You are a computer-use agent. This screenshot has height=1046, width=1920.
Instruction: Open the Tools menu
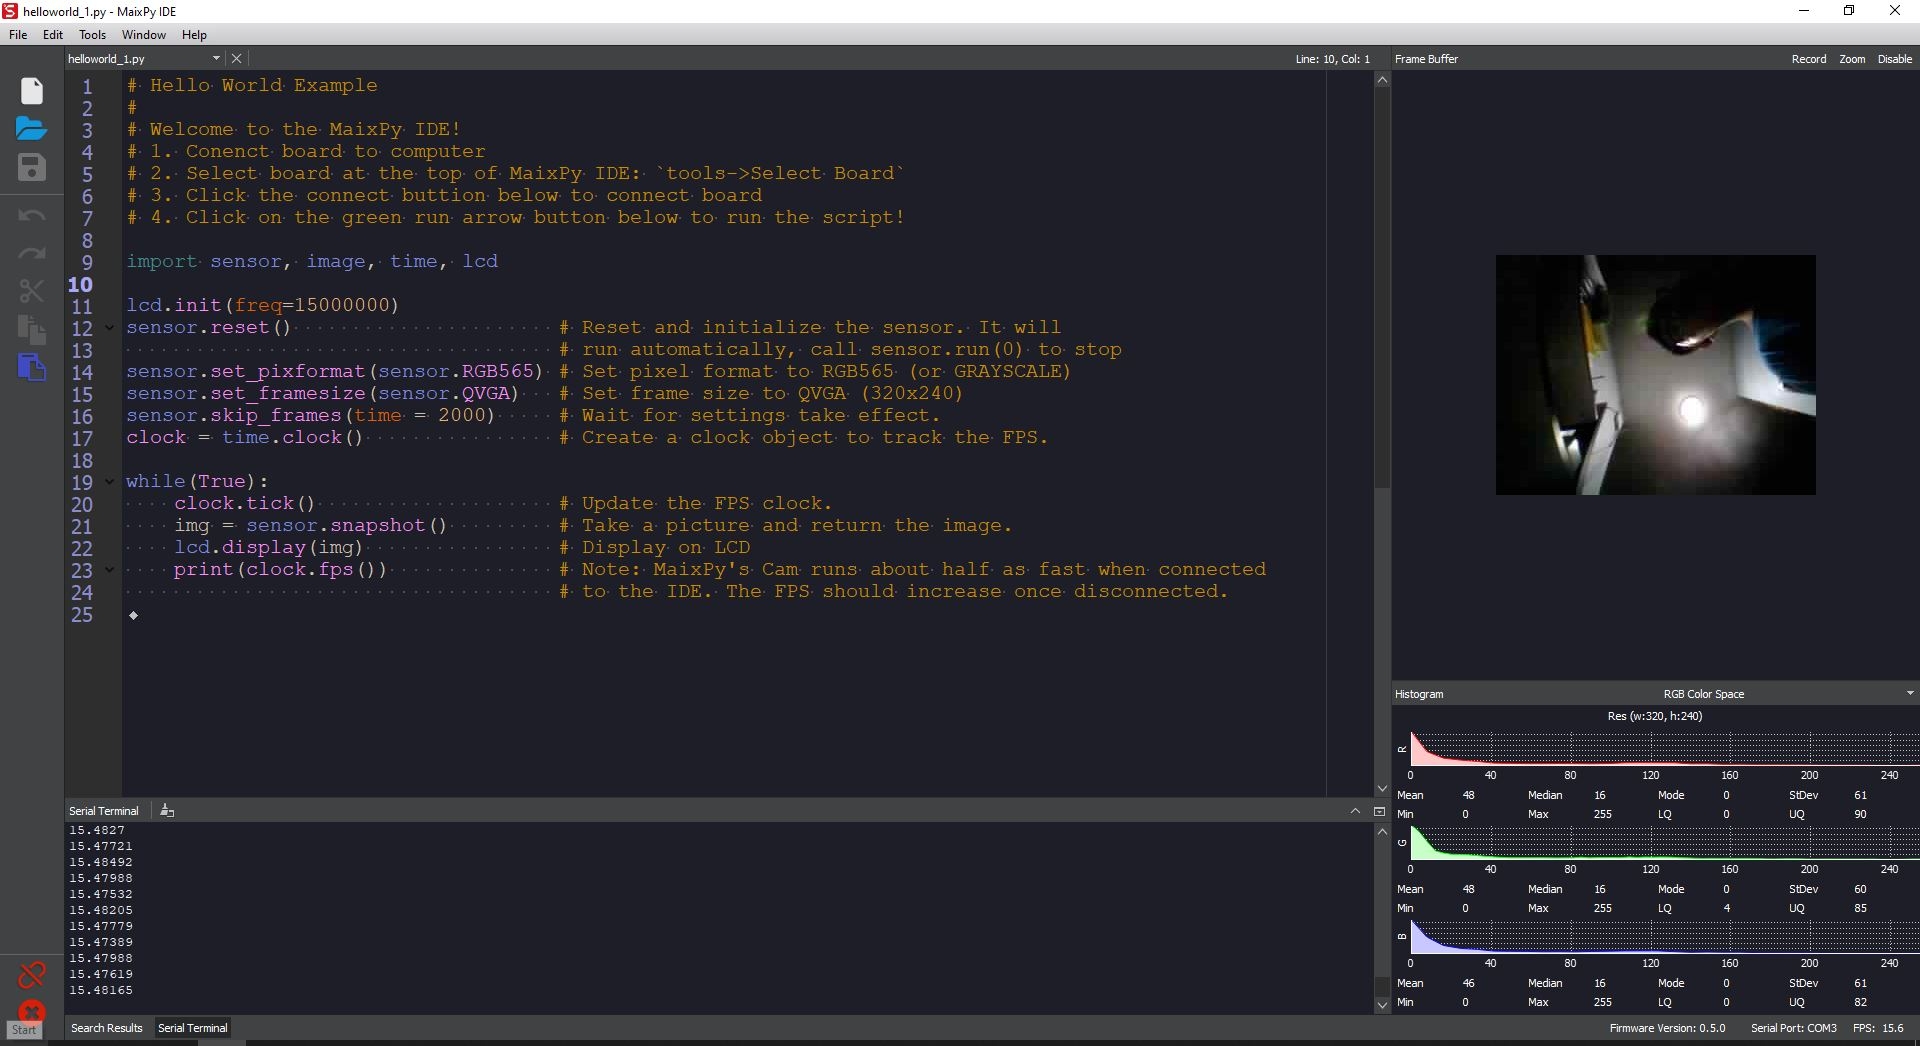coord(92,35)
